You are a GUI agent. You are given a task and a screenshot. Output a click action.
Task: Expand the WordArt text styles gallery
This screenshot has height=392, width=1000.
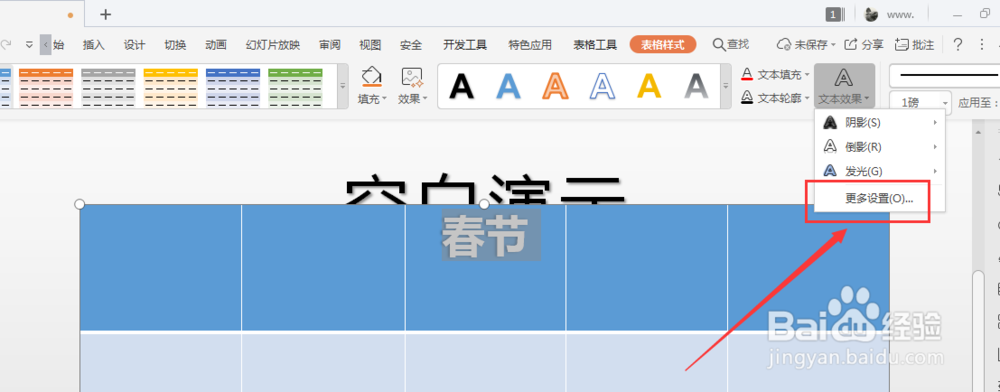(726, 86)
